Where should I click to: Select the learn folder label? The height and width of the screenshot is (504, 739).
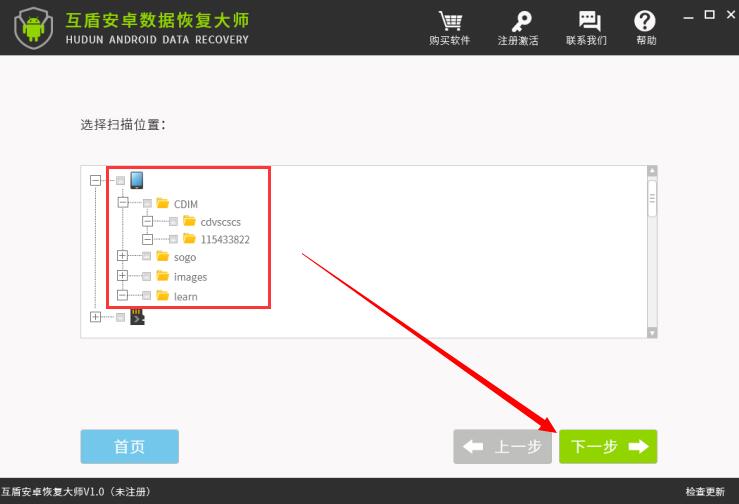[186, 297]
